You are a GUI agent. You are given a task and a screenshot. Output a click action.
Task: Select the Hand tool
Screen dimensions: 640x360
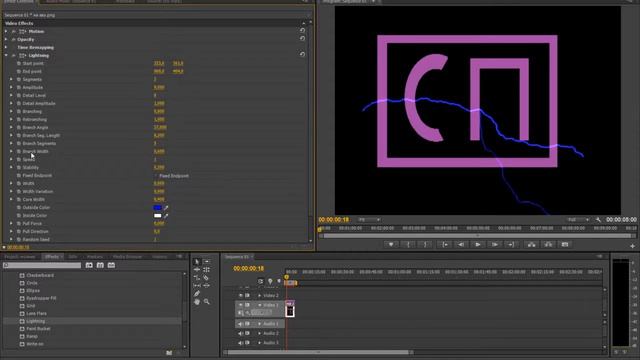click(197, 302)
